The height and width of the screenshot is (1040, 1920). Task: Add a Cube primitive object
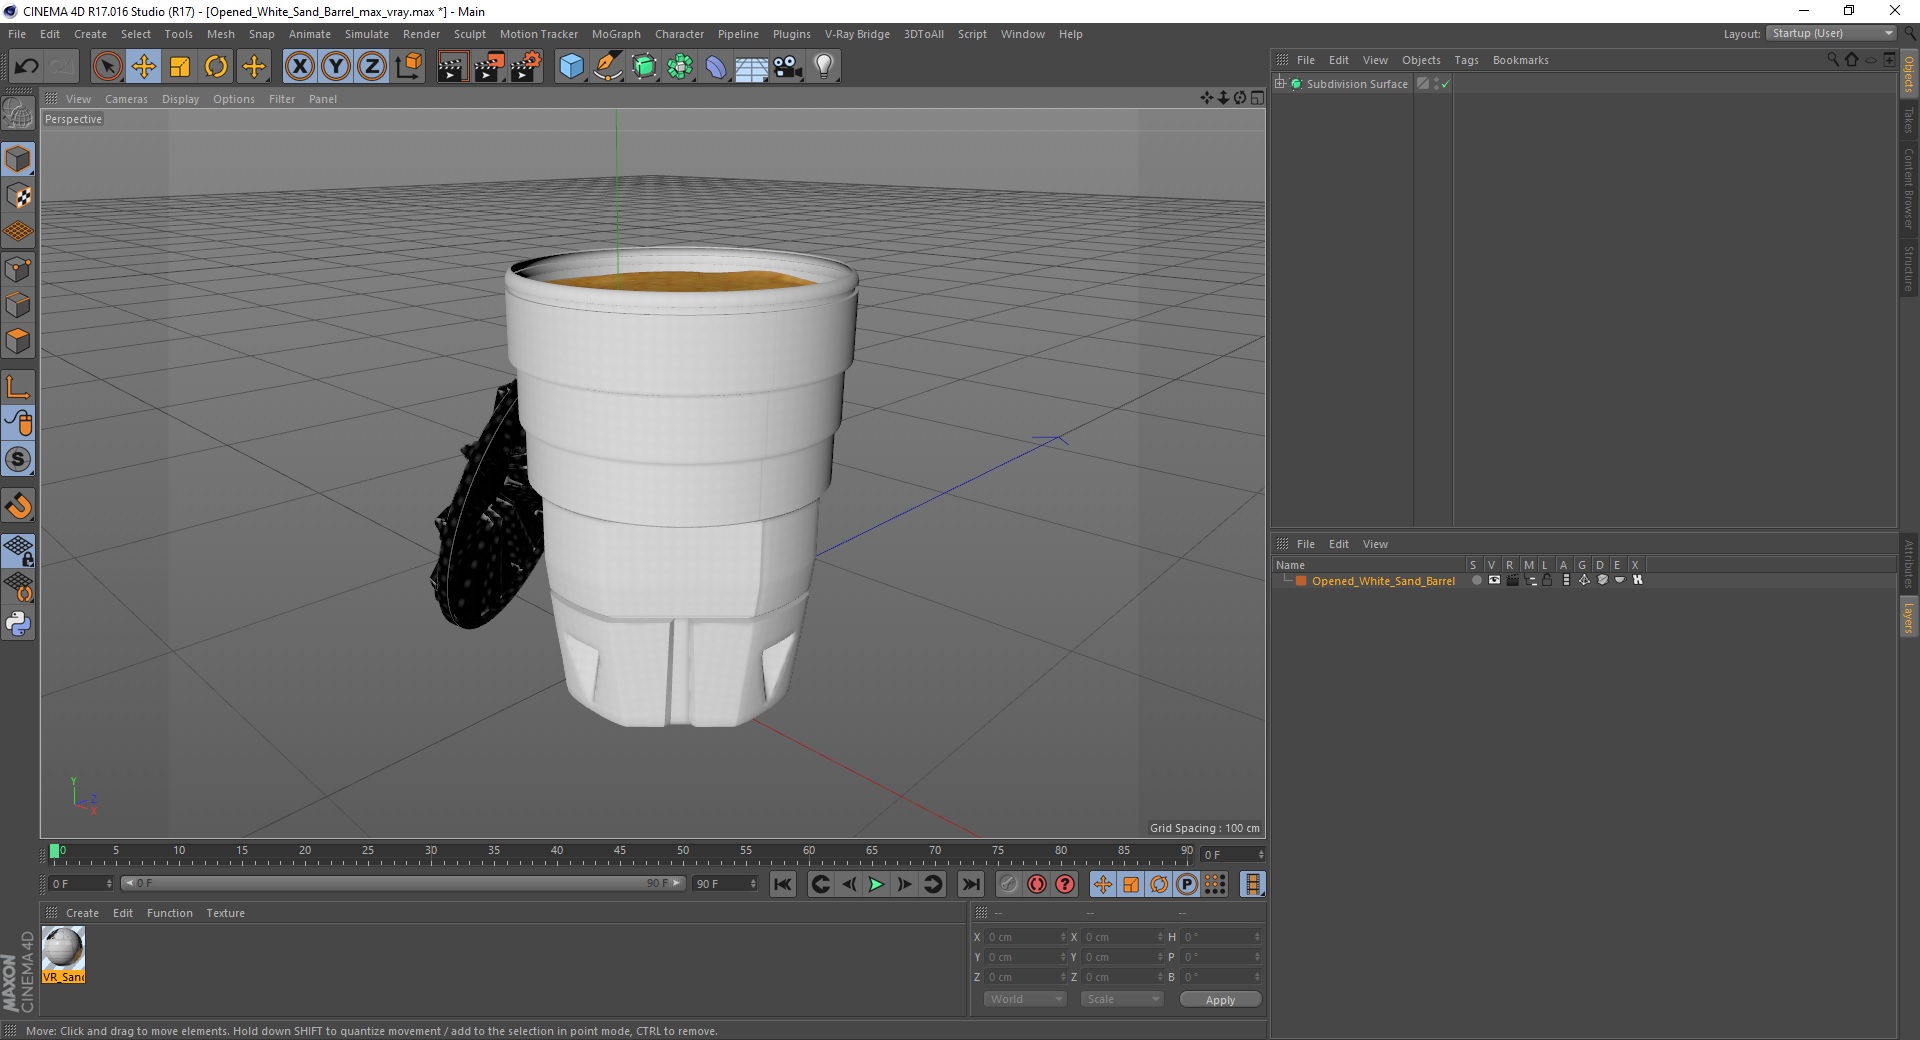coord(571,67)
